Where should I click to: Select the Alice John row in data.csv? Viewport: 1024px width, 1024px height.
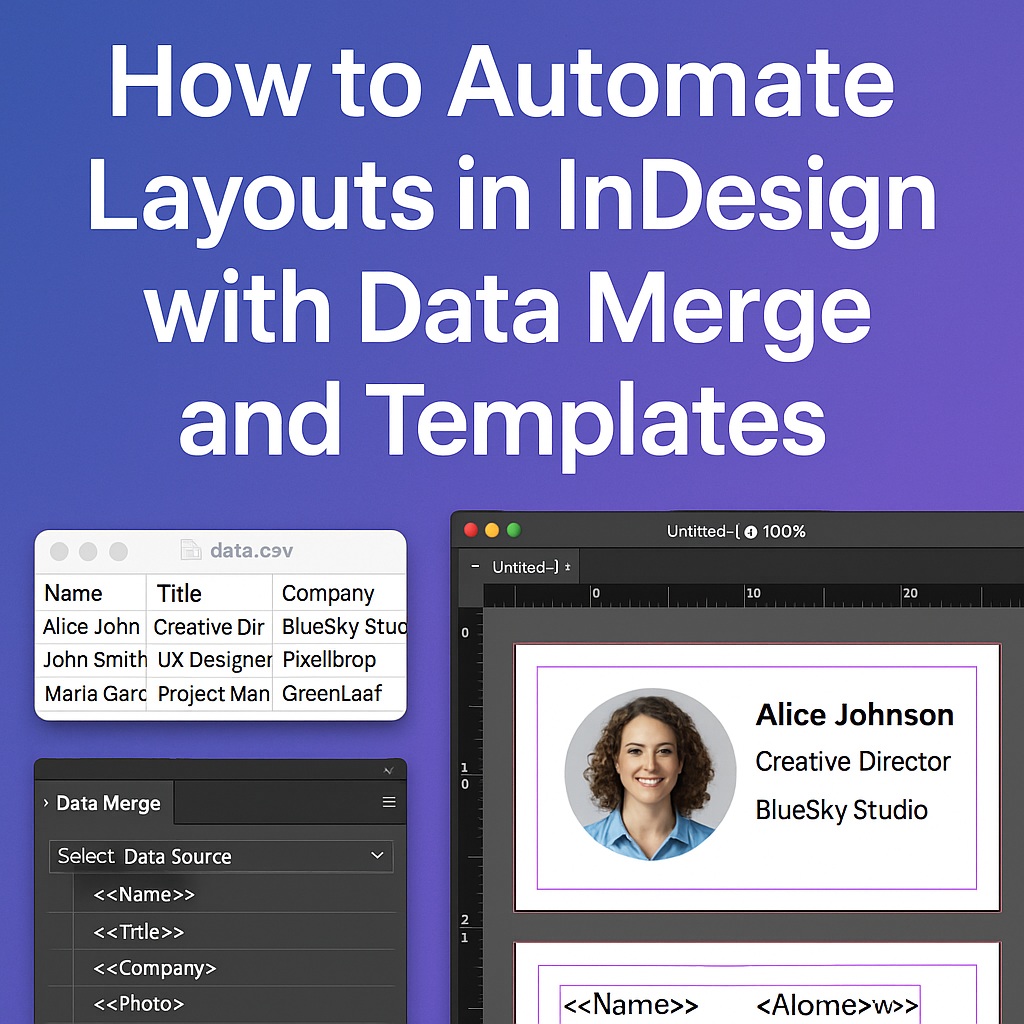coord(91,627)
